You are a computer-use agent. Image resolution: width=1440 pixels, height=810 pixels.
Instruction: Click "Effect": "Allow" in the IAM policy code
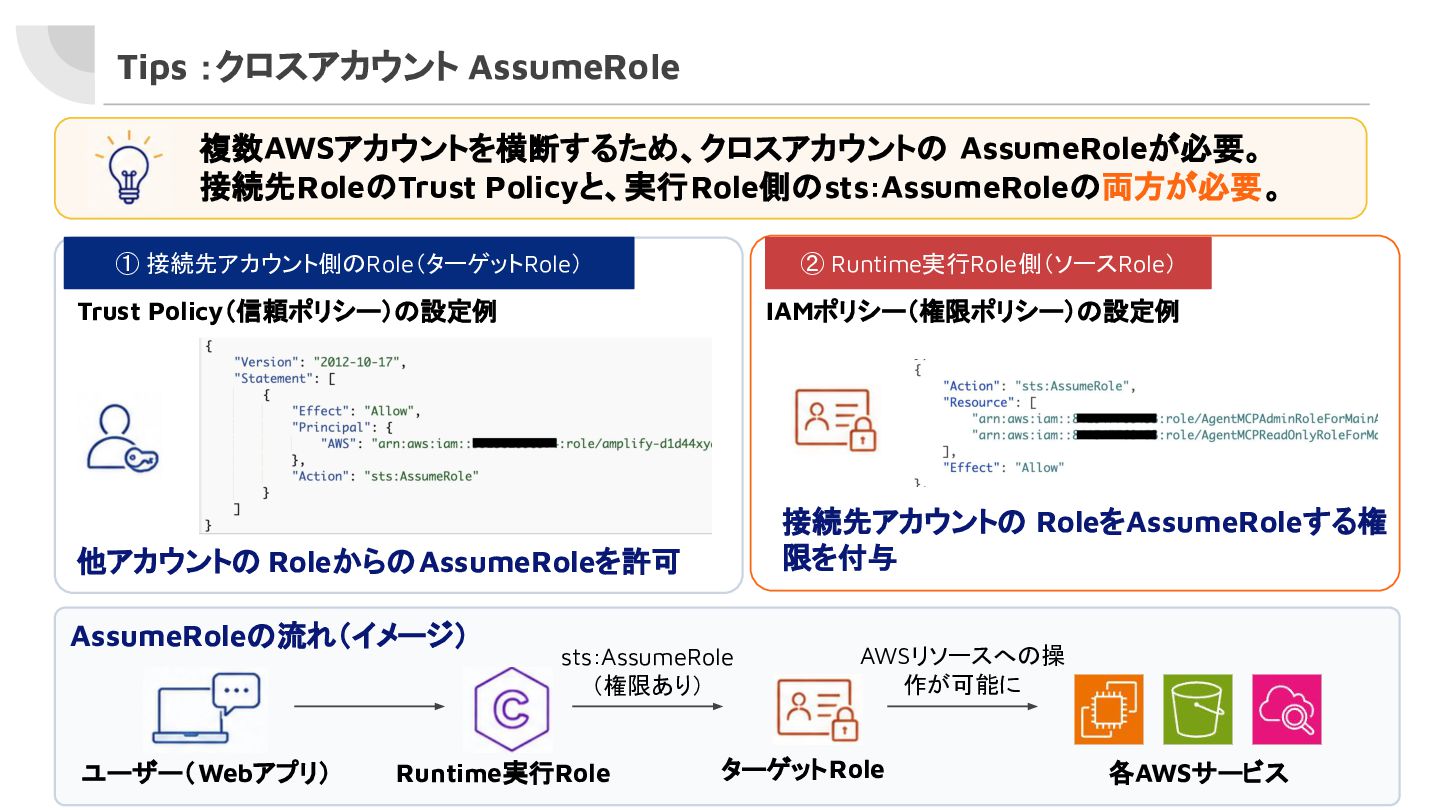coord(1004,467)
